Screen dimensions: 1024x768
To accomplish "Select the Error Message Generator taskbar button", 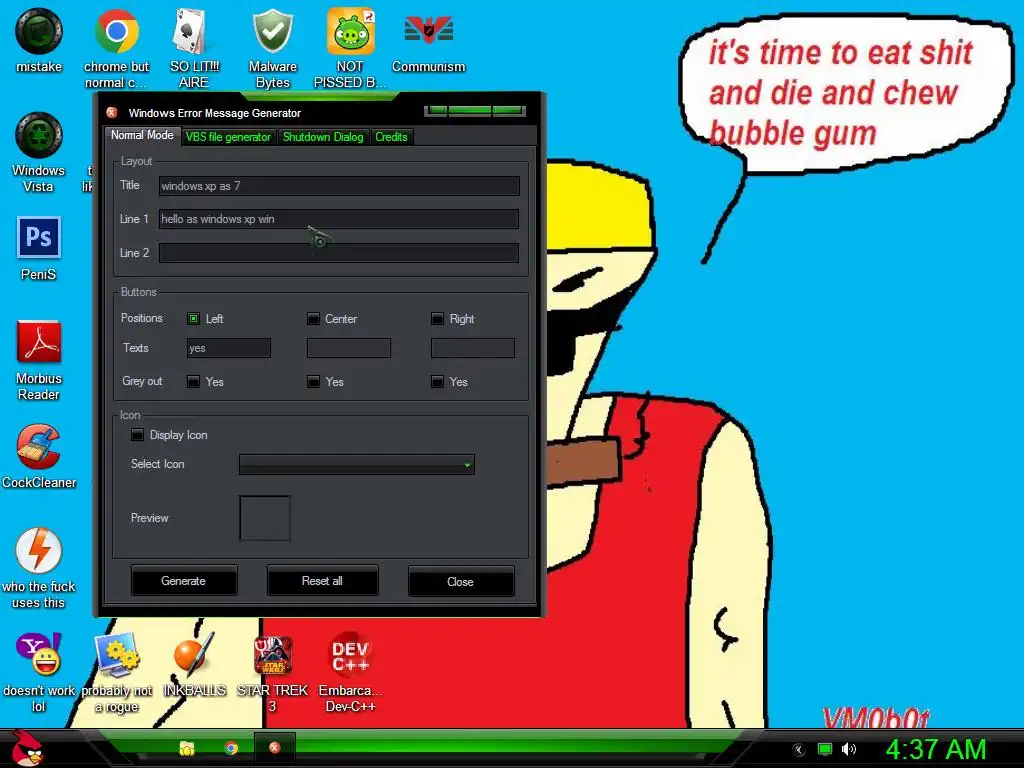I will point(274,748).
